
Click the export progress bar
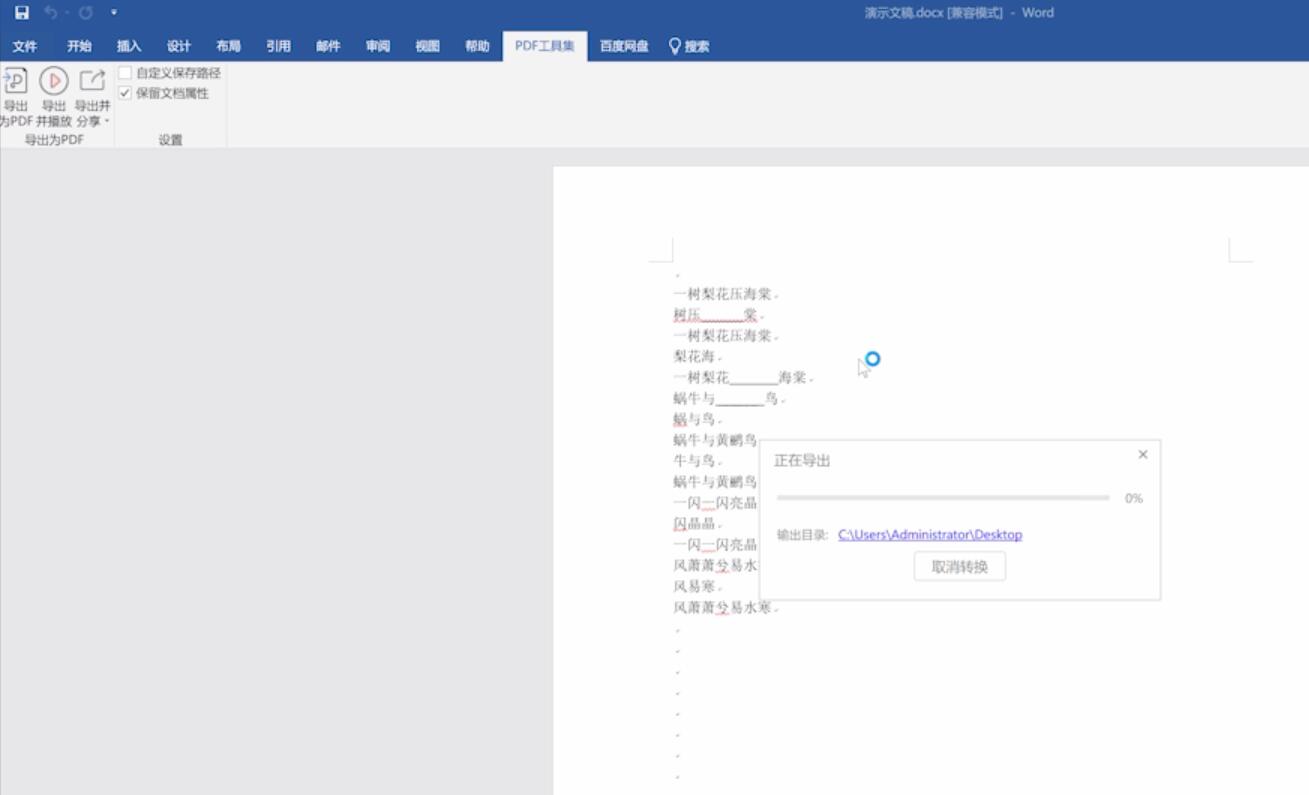coord(943,498)
